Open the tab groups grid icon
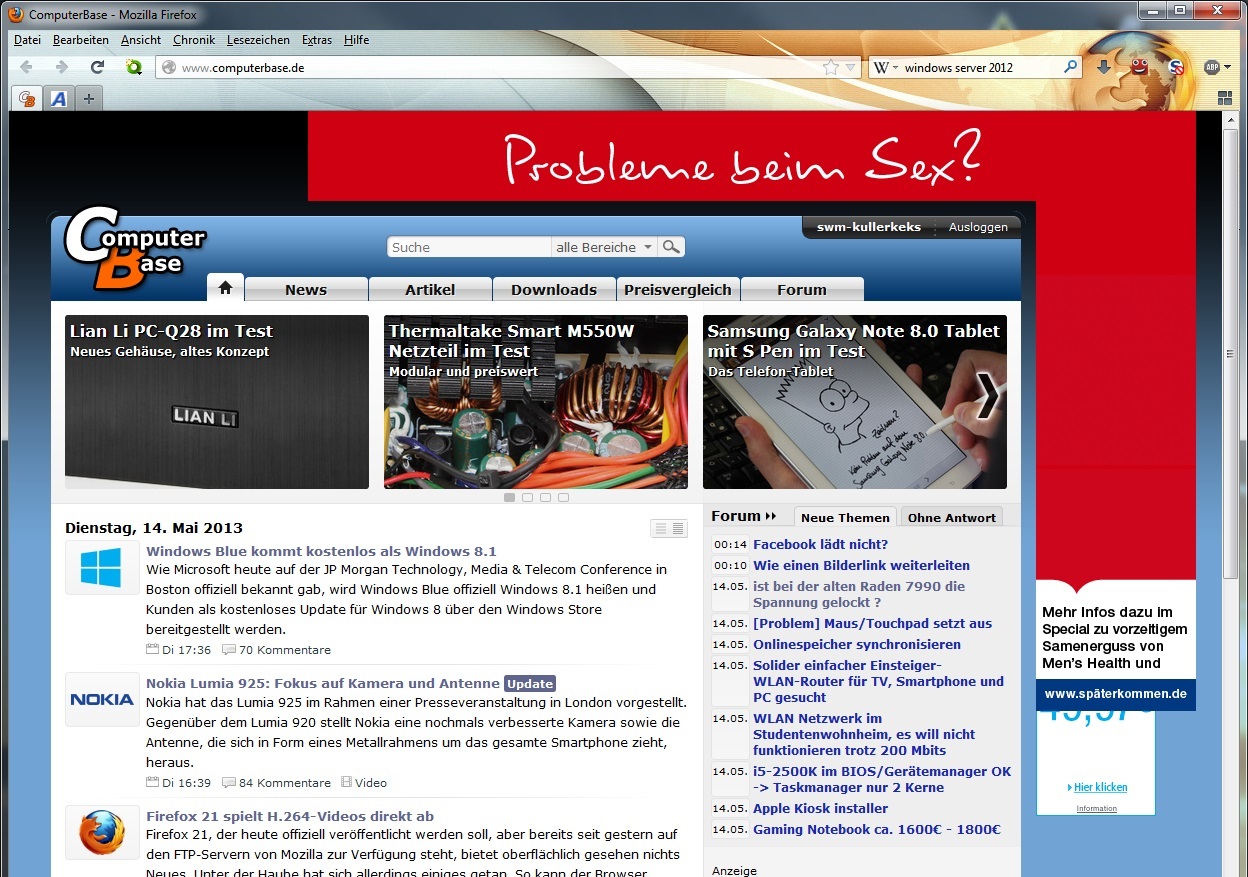 (1224, 98)
